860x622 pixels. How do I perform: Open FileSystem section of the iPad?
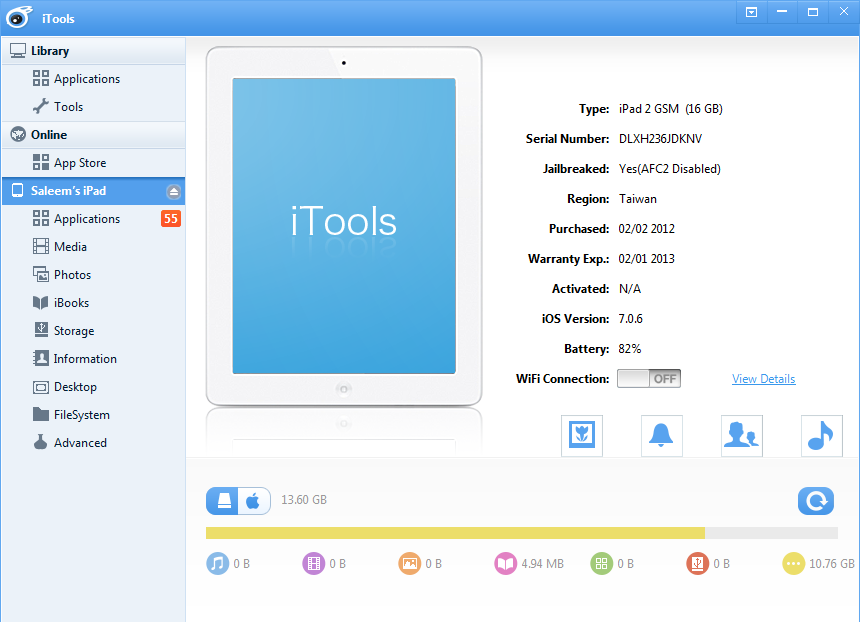93,415
